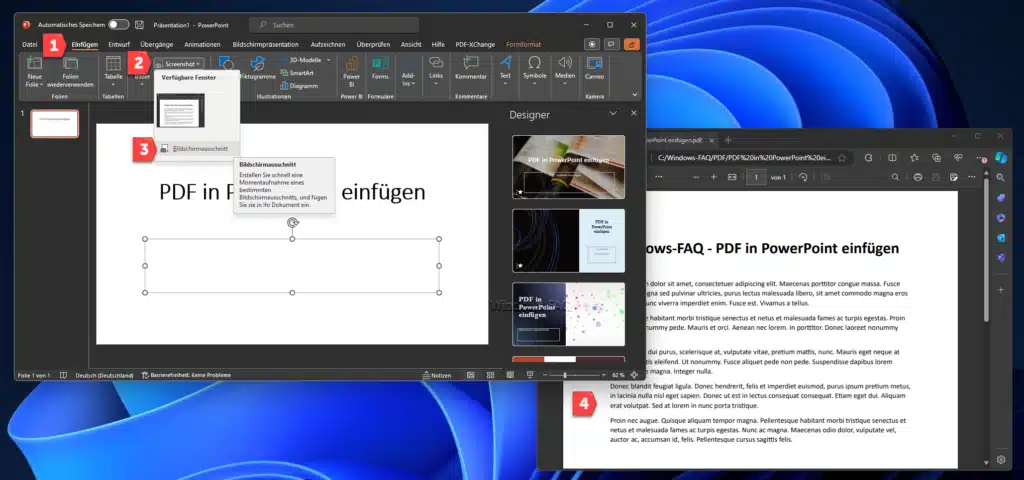Click the Forms ribbon icon
This screenshot has width=1024, height=480.
tap(380, 63)
